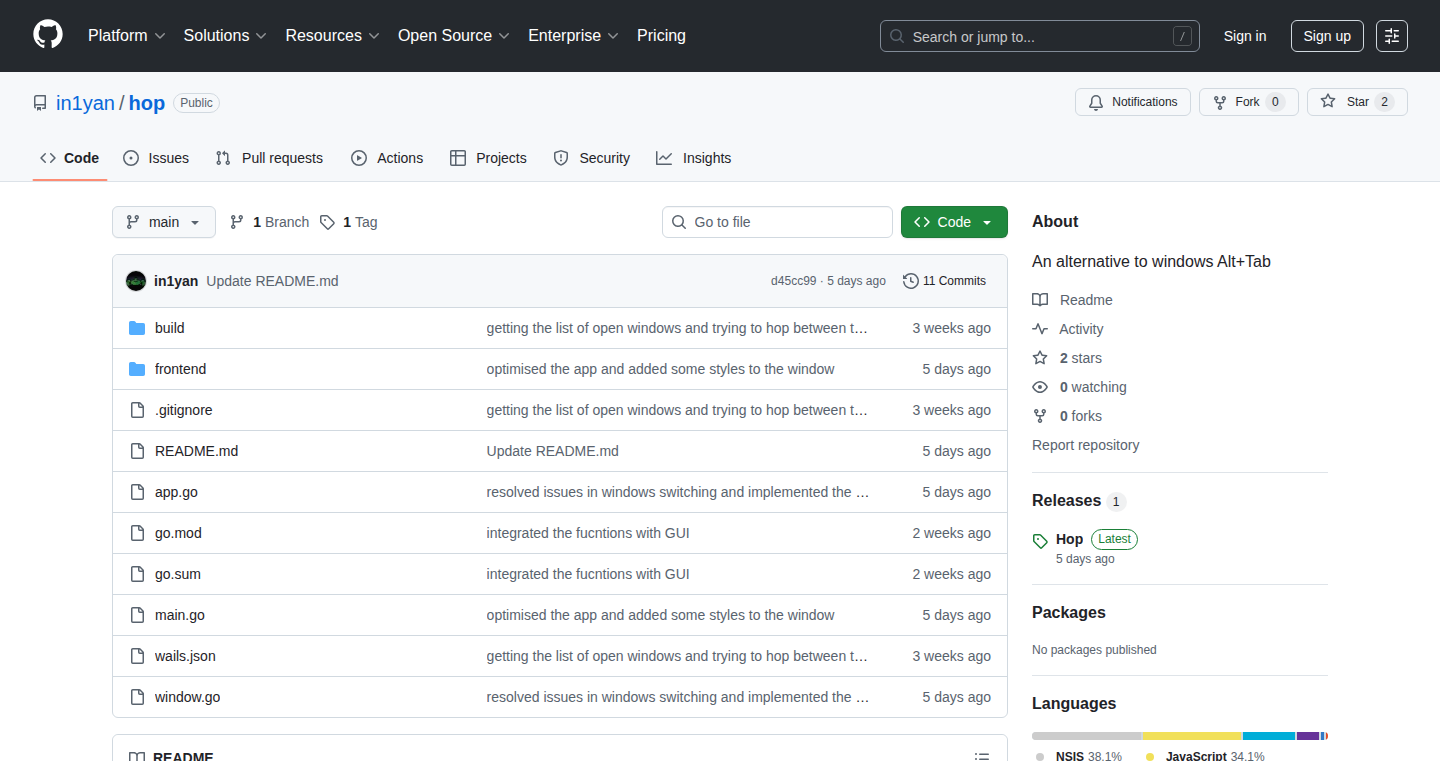Click the wails.json file icon
Viewport: 1440px width, 761px height.
coord(137,656)
